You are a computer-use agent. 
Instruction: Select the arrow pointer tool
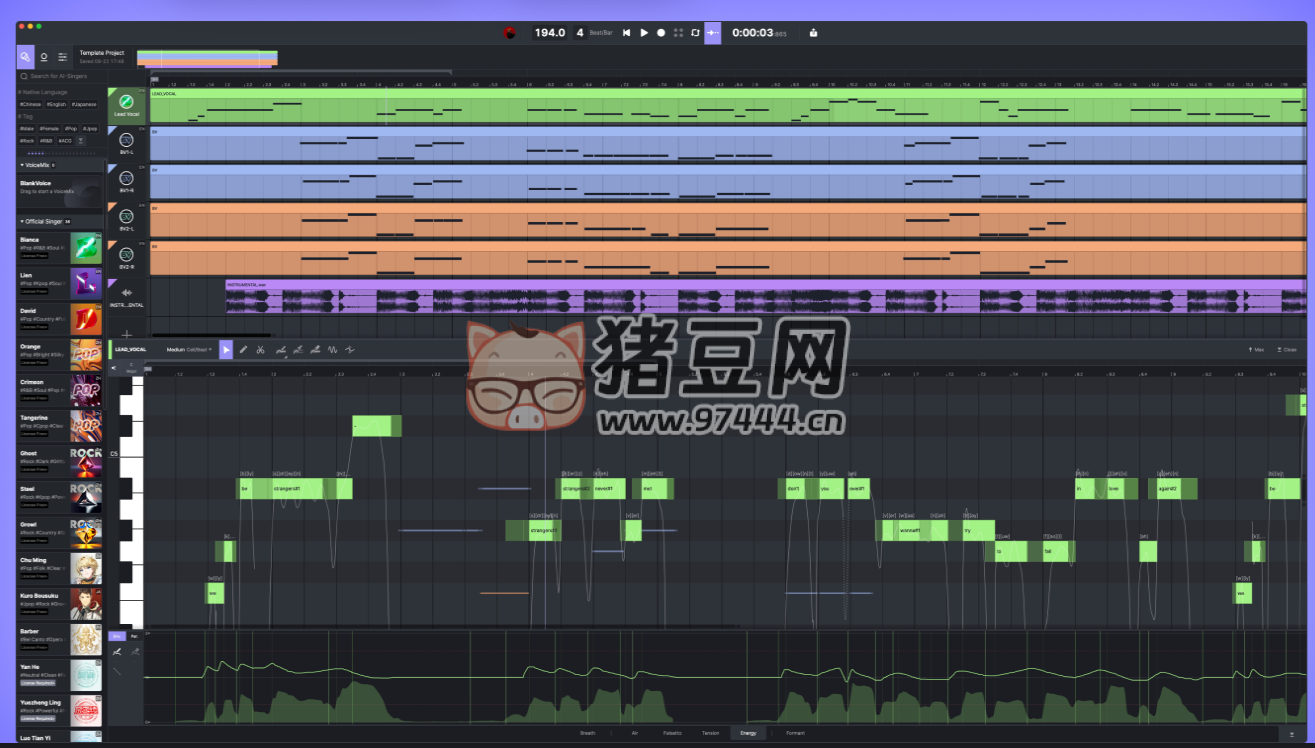pyautogui.click(x=226, y=350)
